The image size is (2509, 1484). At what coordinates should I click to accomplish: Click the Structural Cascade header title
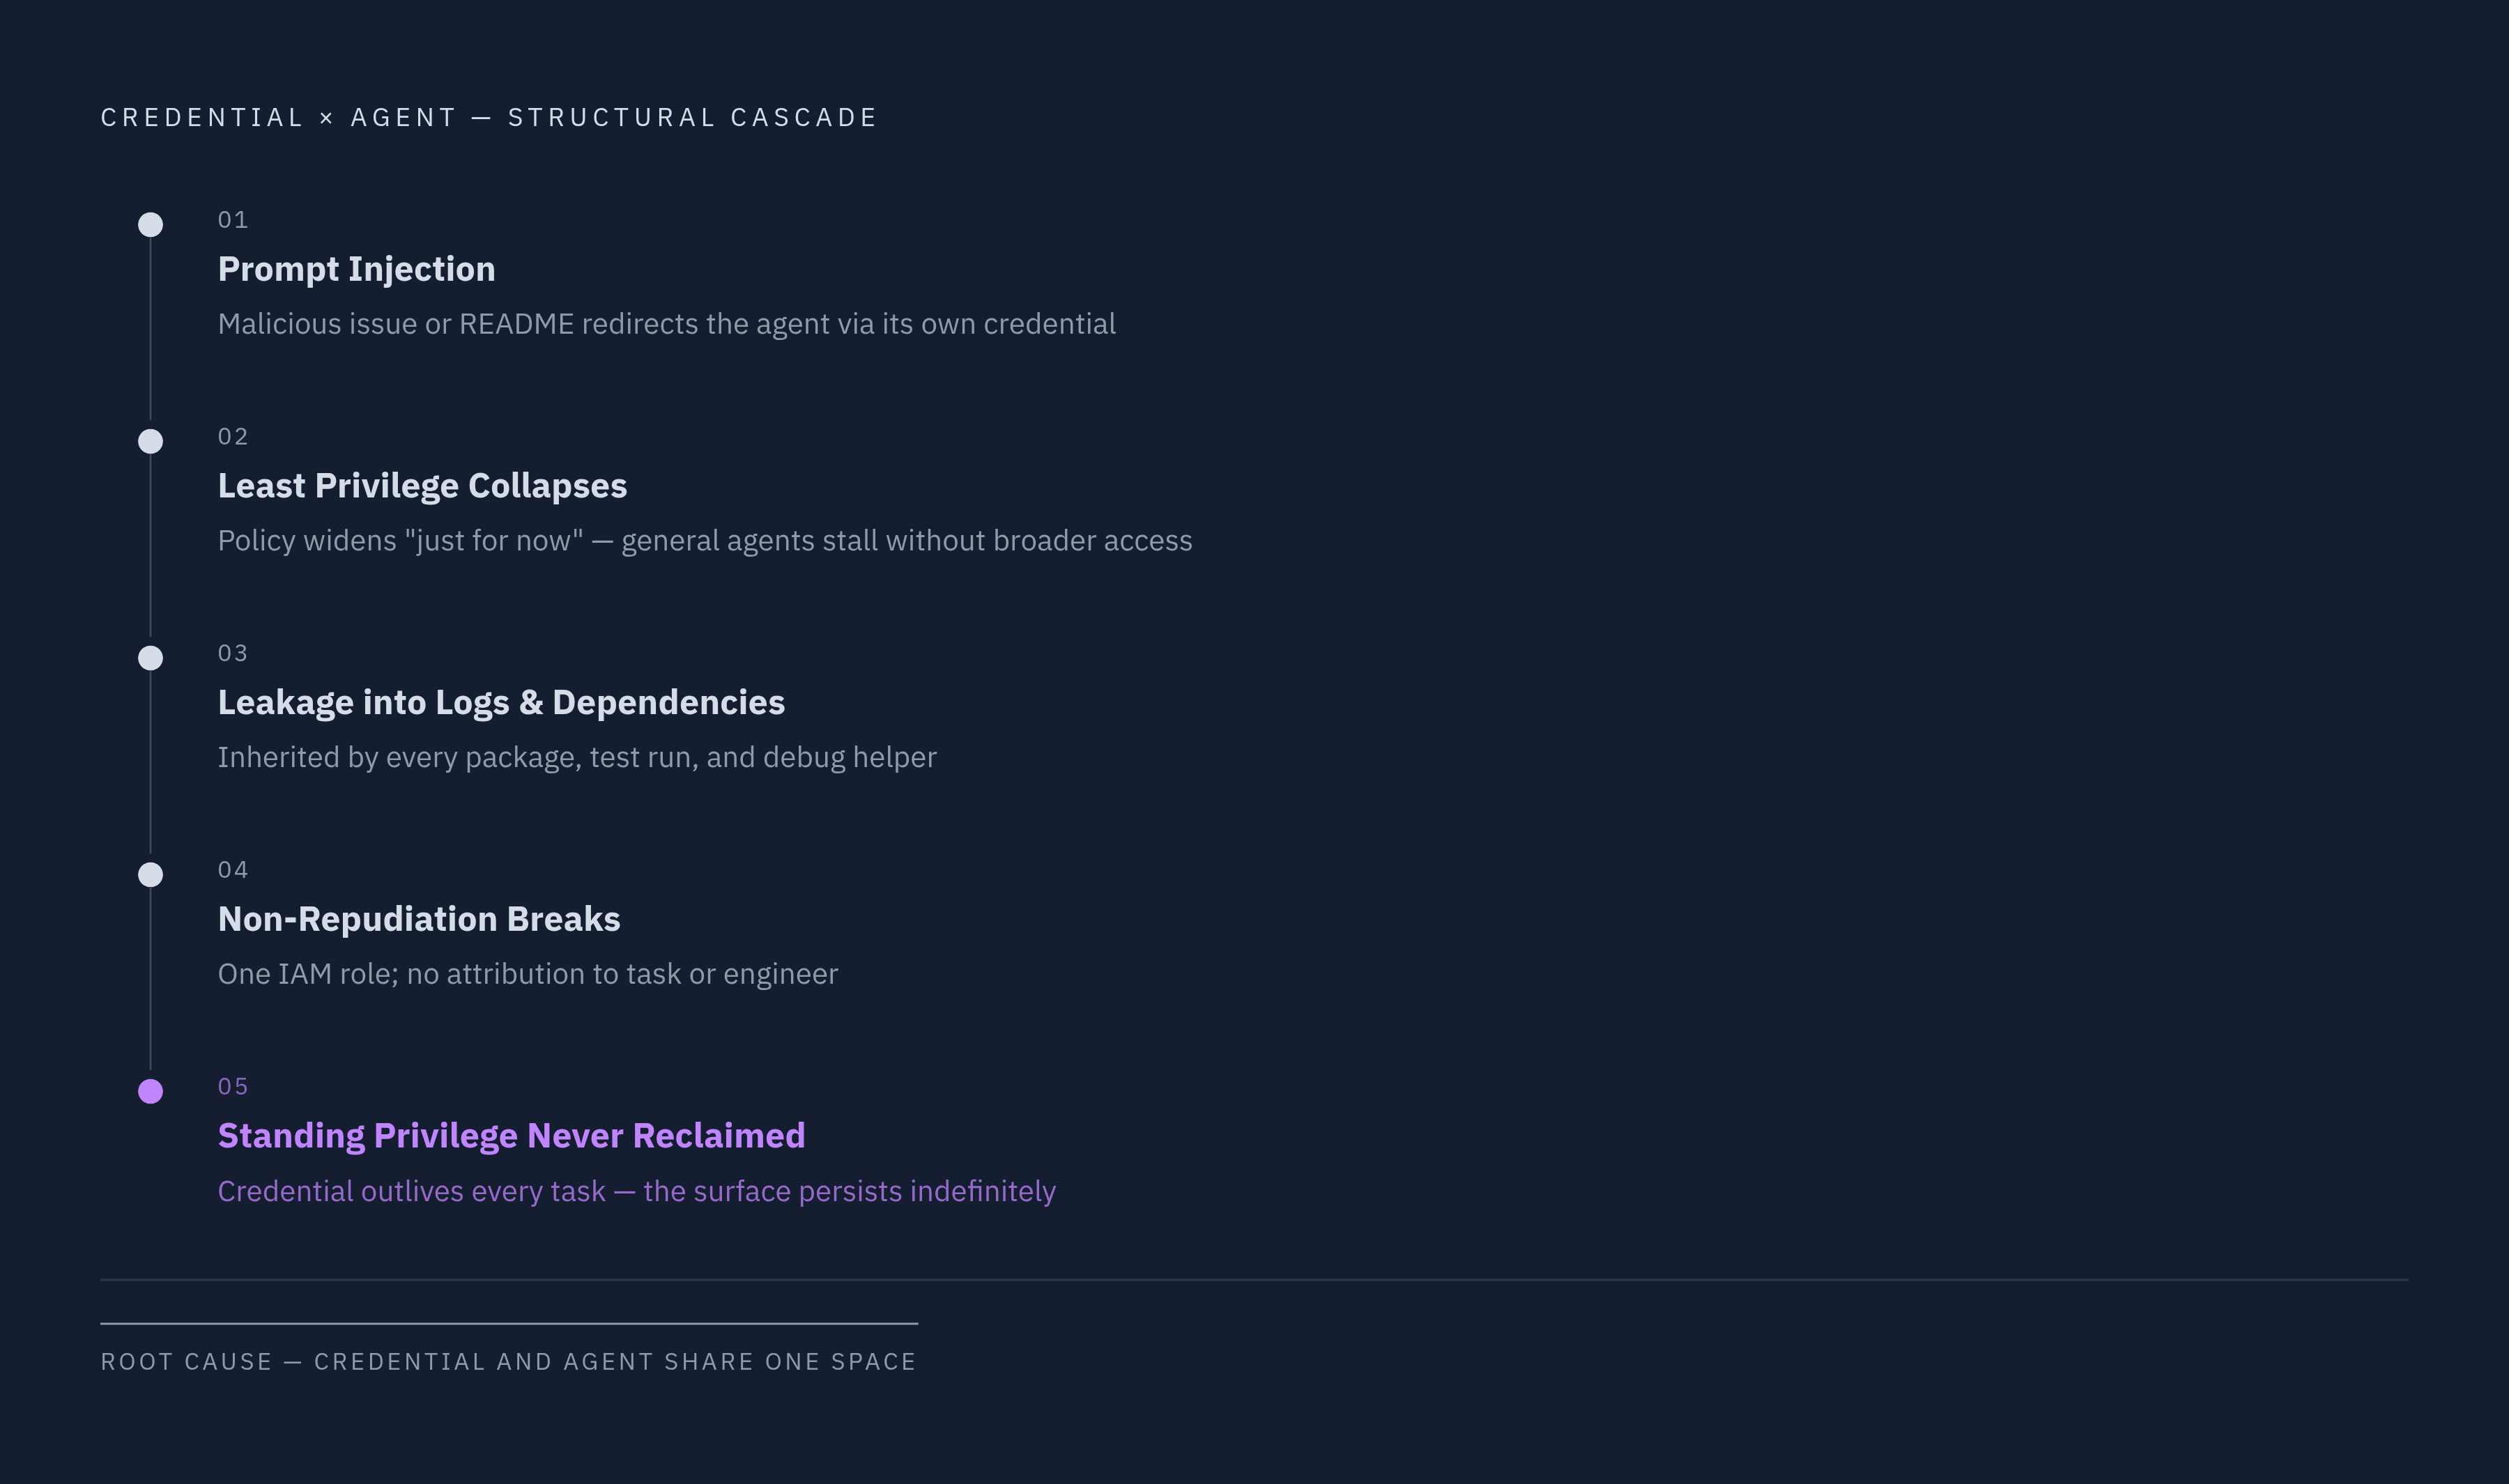pyautogui.click(x=489, y=118)
